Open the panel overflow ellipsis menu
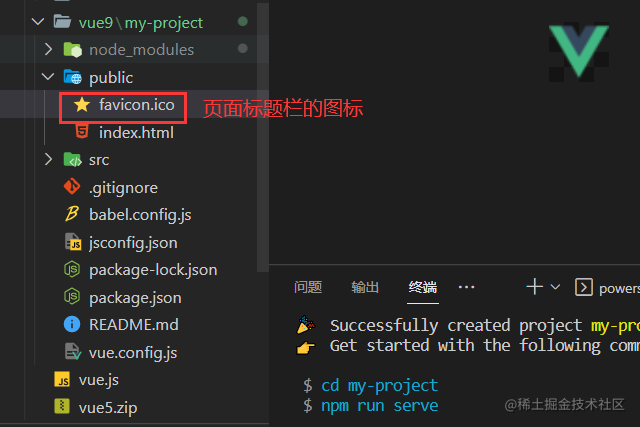640x427 pixels. [x=466, y=287]
